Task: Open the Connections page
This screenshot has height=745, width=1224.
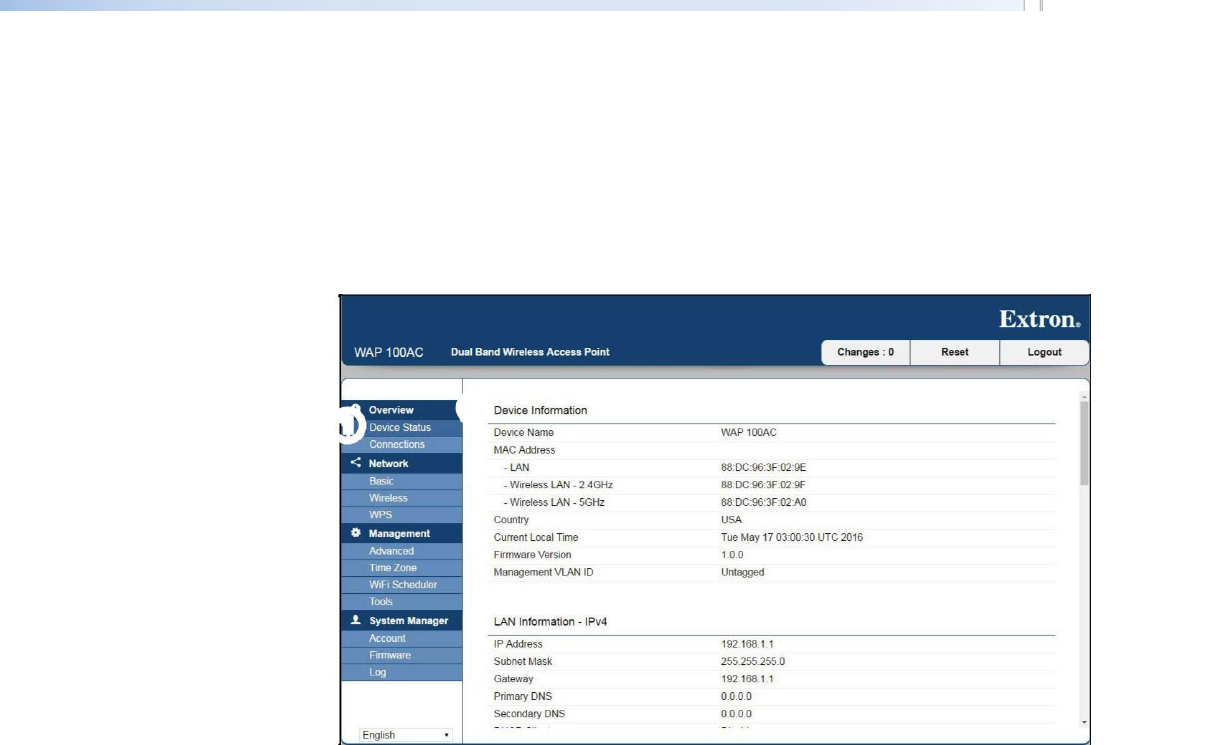Action: (397, 445)
